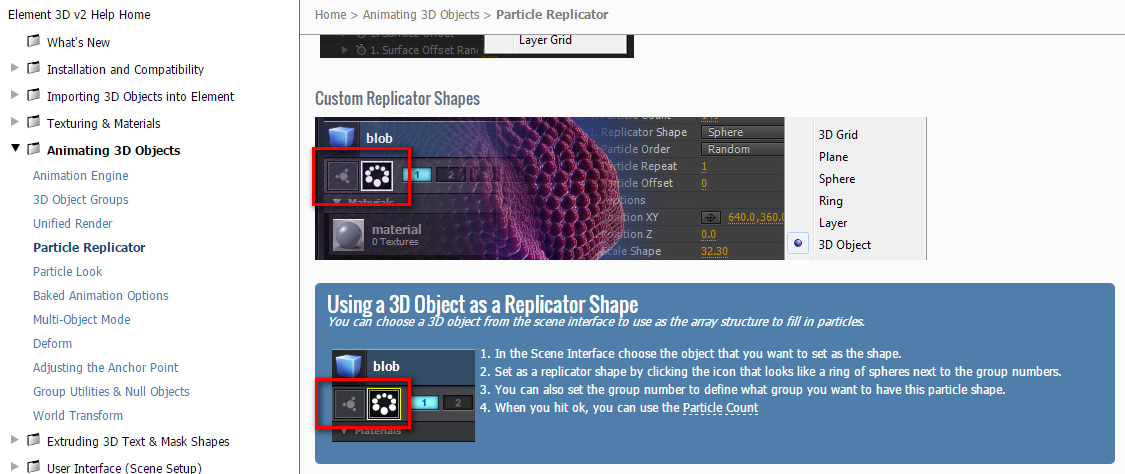The width and height of the screenshot is (1125, 474).
Task: Click the Particle Count glossary link
Action: tap(720, 408)
